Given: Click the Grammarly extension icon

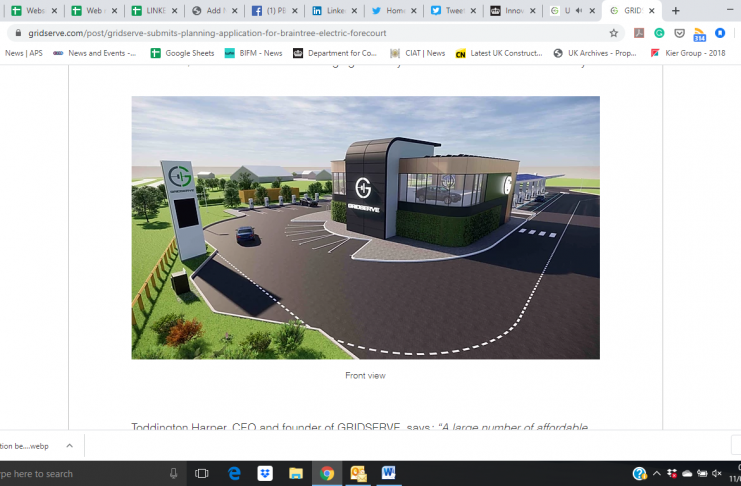Looking at the screenshot, I should pyautogui.click(x=659, y=33).
